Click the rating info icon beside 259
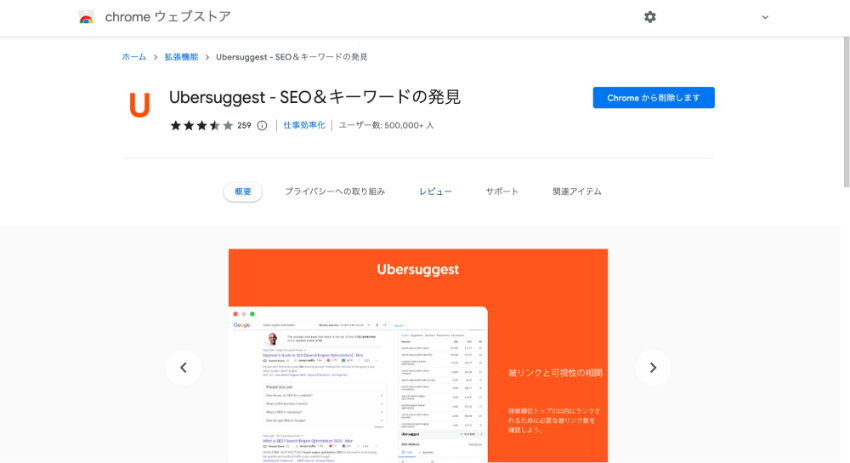 (x=262, y=126)
